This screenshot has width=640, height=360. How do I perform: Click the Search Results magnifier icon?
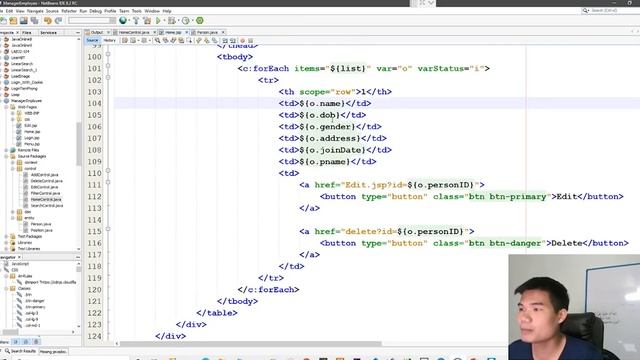(x=7, y=351)
